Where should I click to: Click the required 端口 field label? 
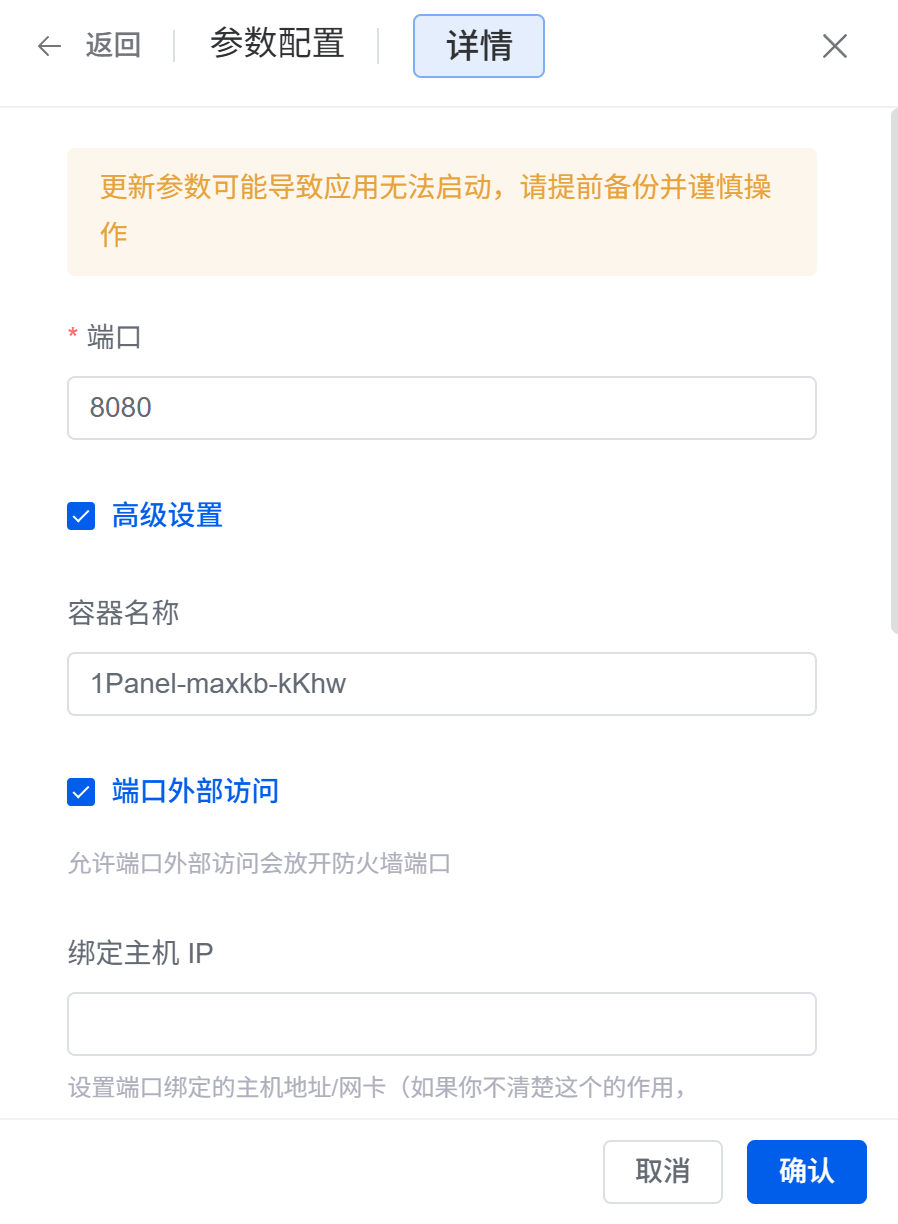114,337
